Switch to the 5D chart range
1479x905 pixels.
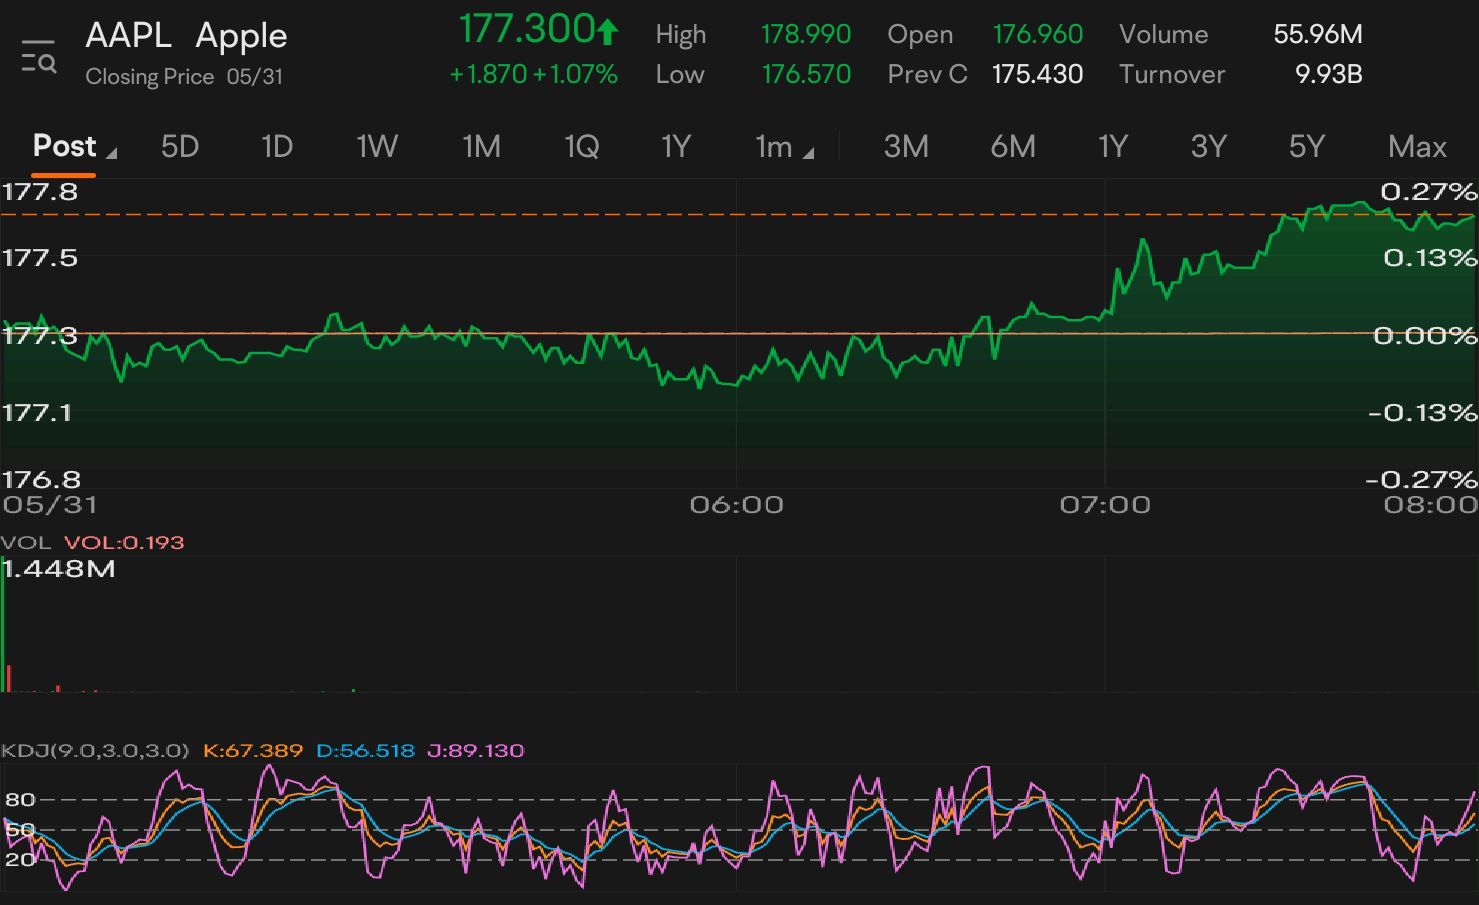(x=180, y=147)
